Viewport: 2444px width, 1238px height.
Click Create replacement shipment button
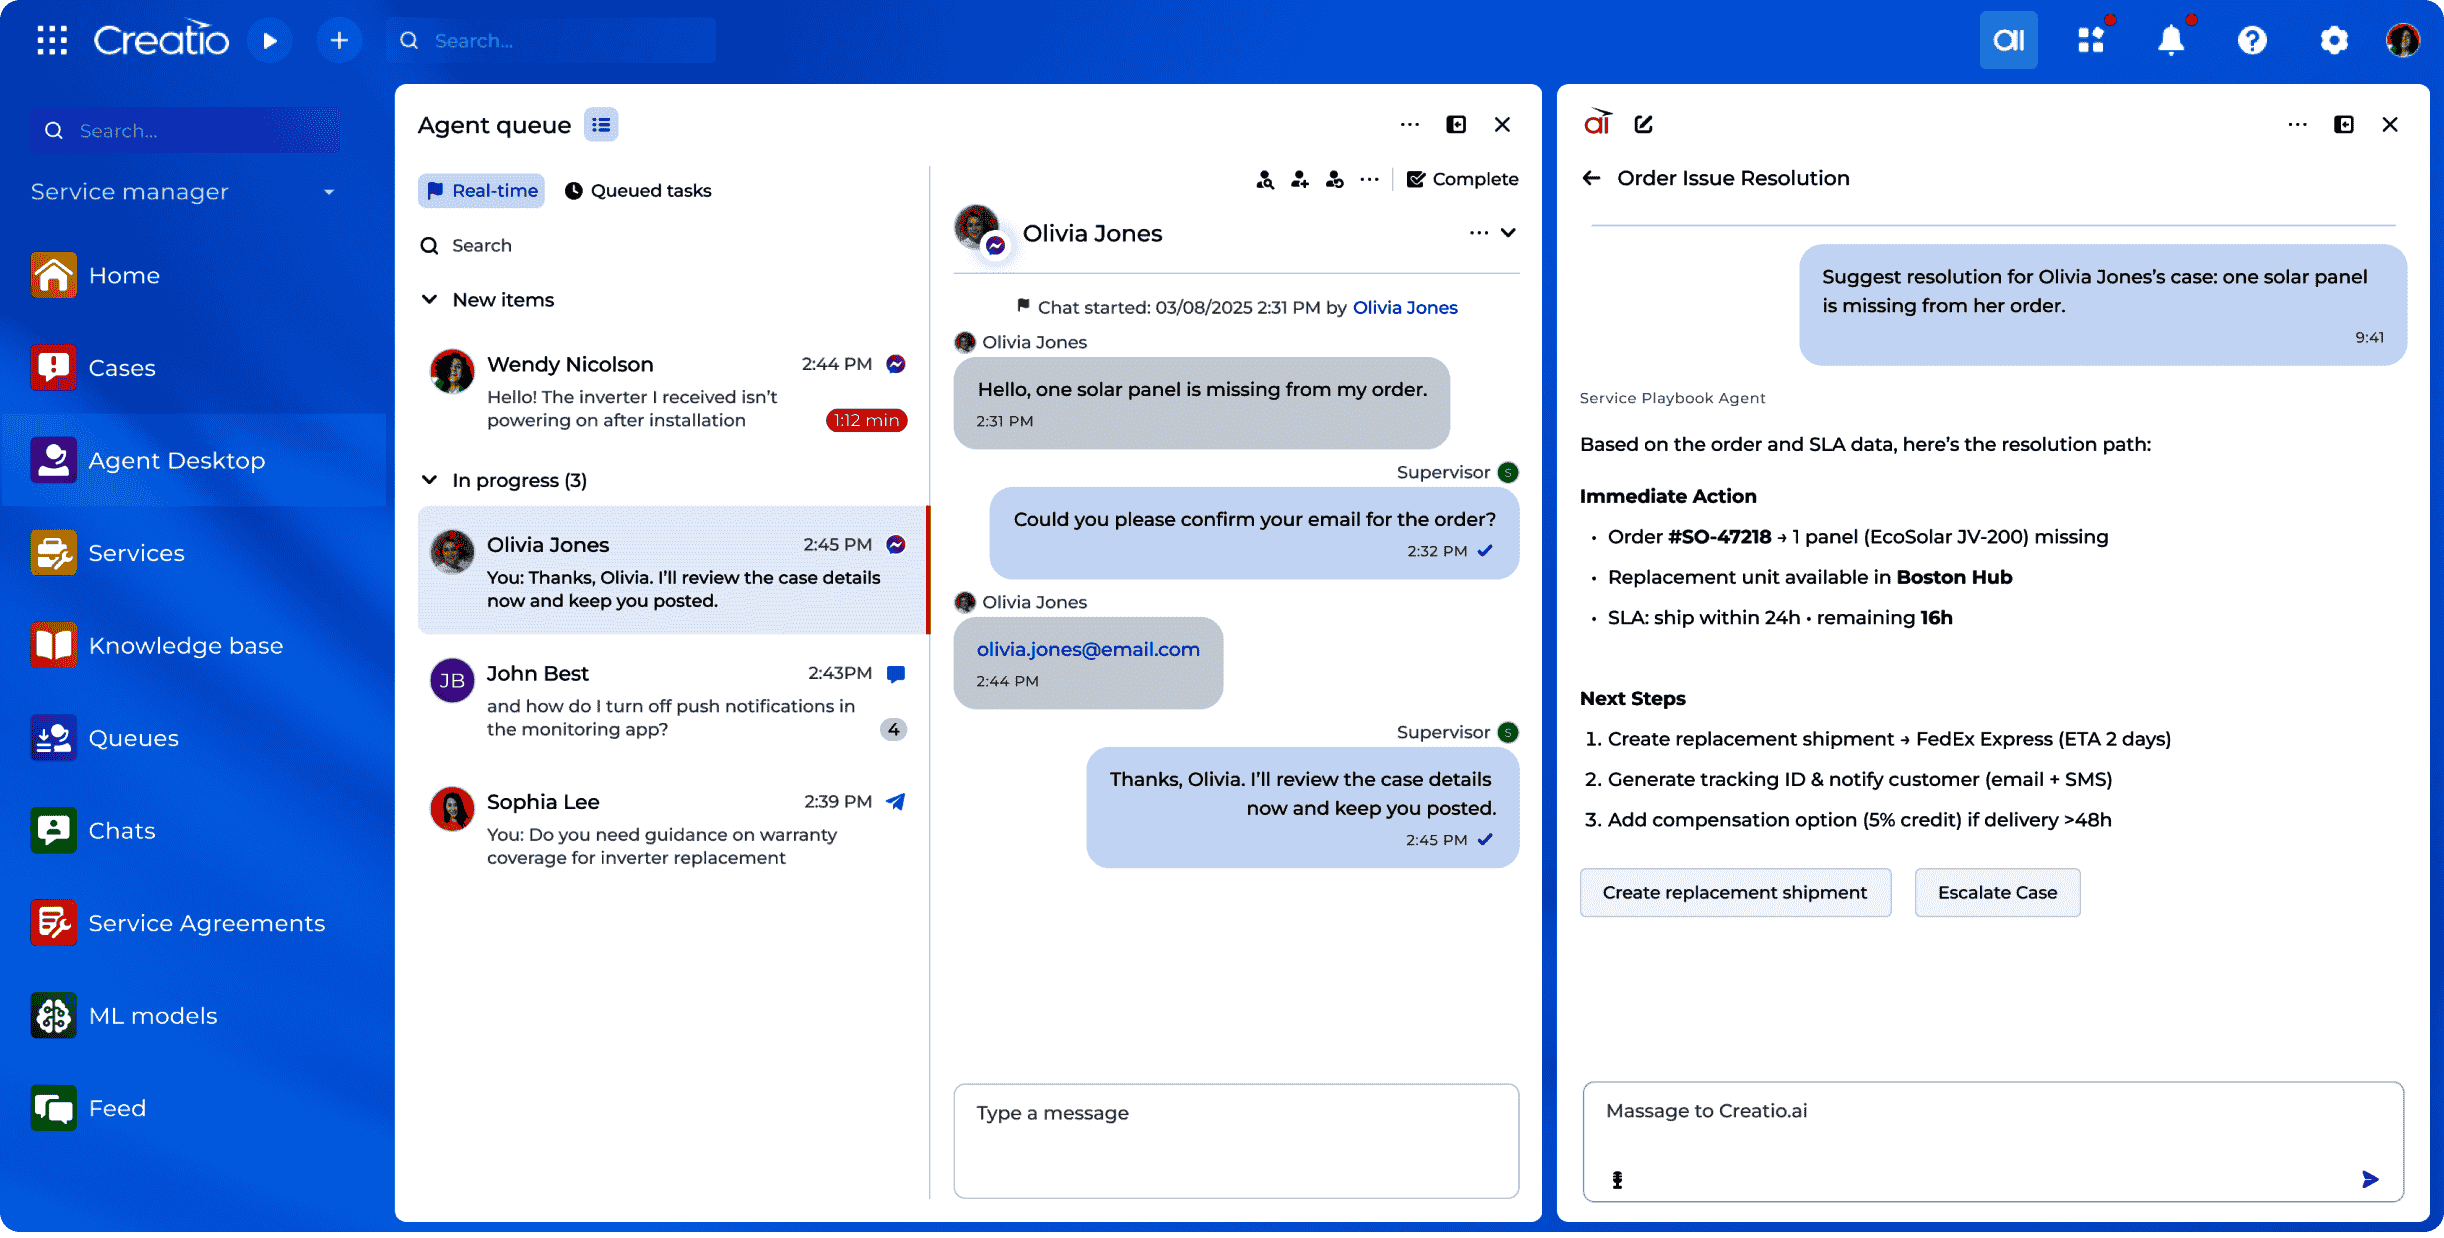(x=1734, y=892)
